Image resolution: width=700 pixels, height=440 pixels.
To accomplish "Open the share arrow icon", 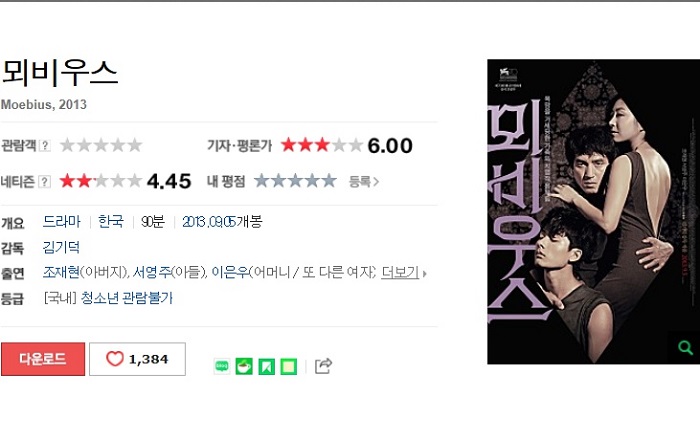I will tap(323, 366).
